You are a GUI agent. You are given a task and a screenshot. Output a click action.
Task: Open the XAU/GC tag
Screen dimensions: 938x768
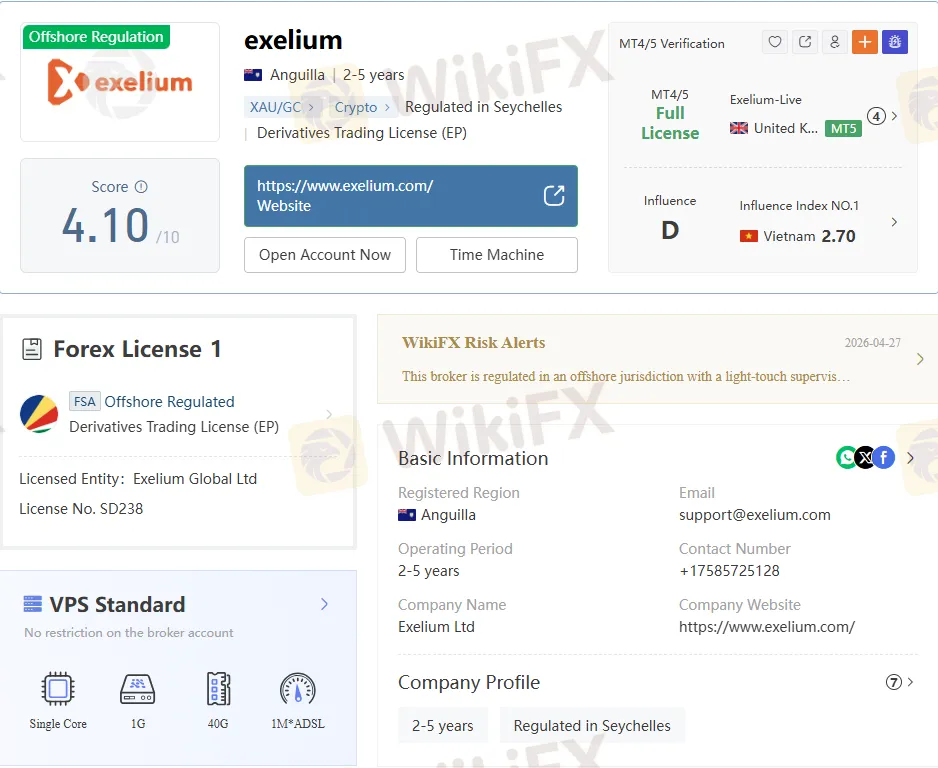click(282, 107)
